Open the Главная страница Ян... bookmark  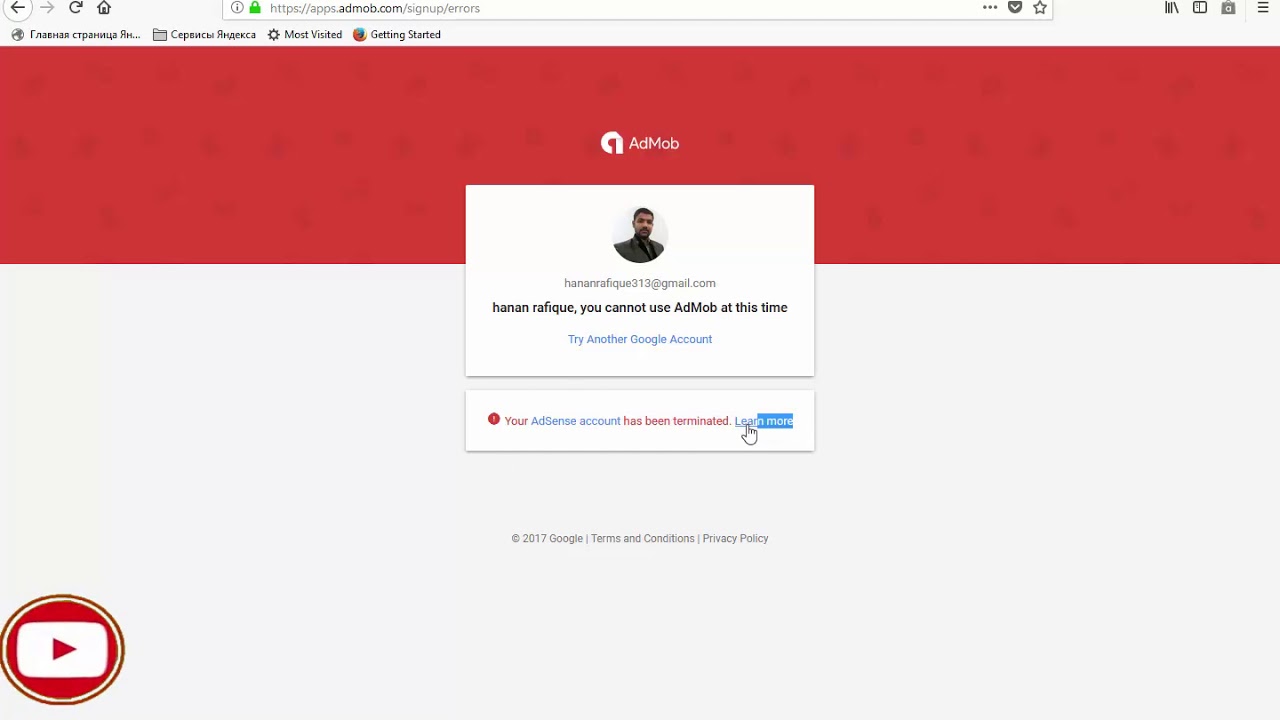76,34
